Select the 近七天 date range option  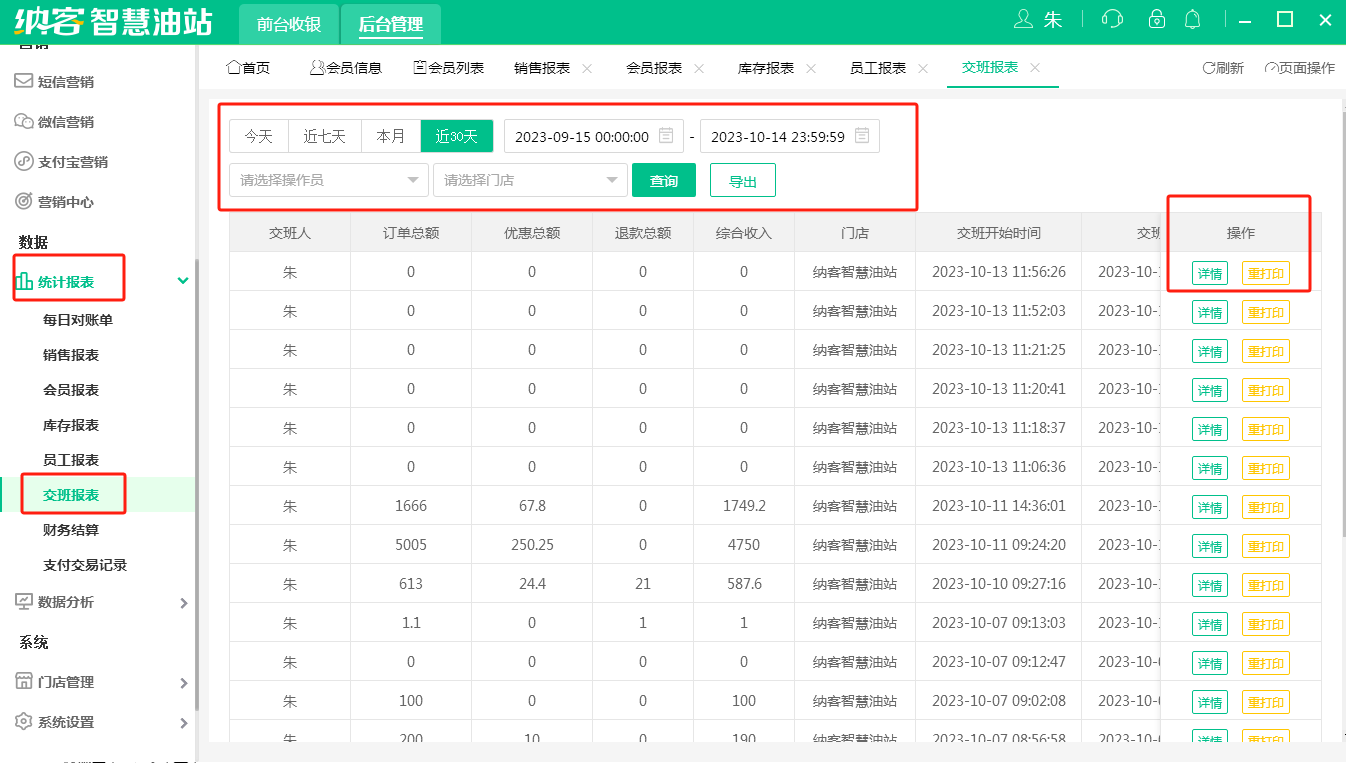[325, 136]
